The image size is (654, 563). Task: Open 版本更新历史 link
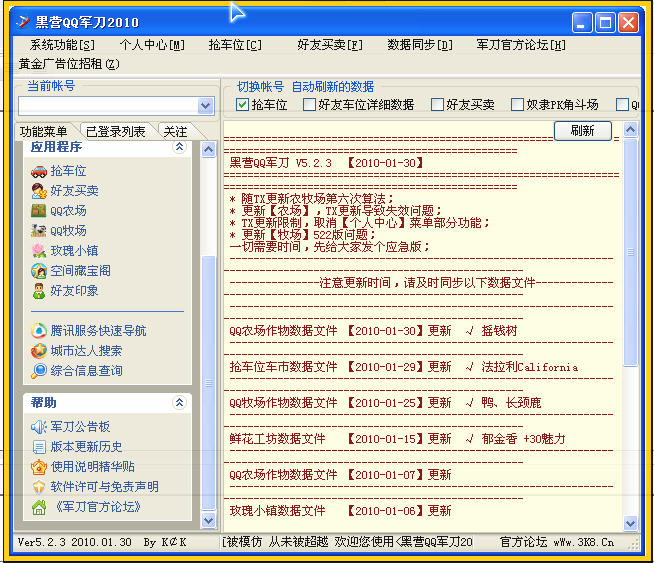(86, 447)
